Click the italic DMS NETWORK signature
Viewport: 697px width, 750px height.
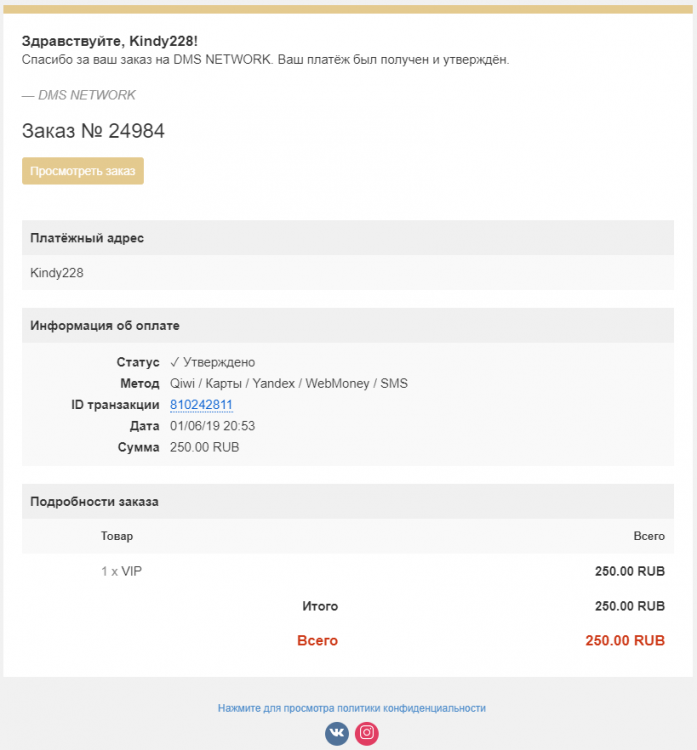[x=79, y=95]
